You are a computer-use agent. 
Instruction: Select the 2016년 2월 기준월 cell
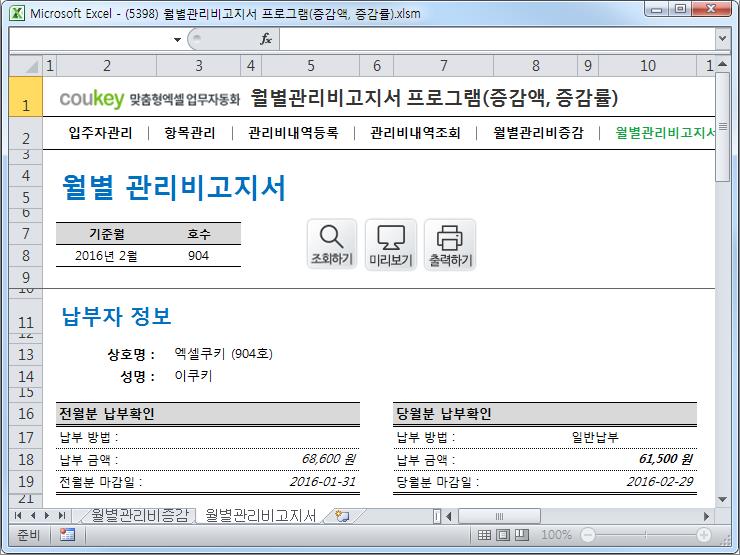point(106,256)
